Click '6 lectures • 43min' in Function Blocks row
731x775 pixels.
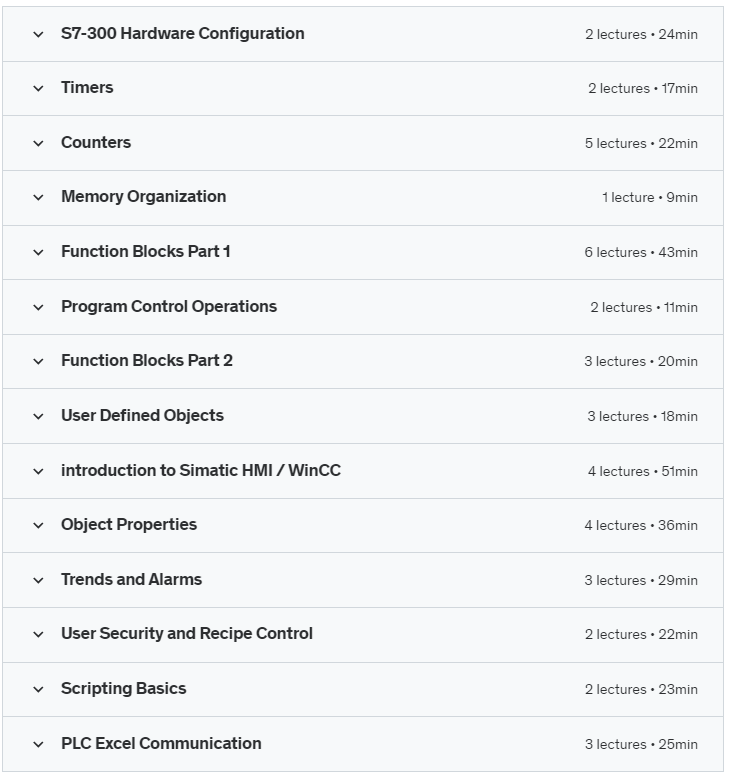(641, 252)
